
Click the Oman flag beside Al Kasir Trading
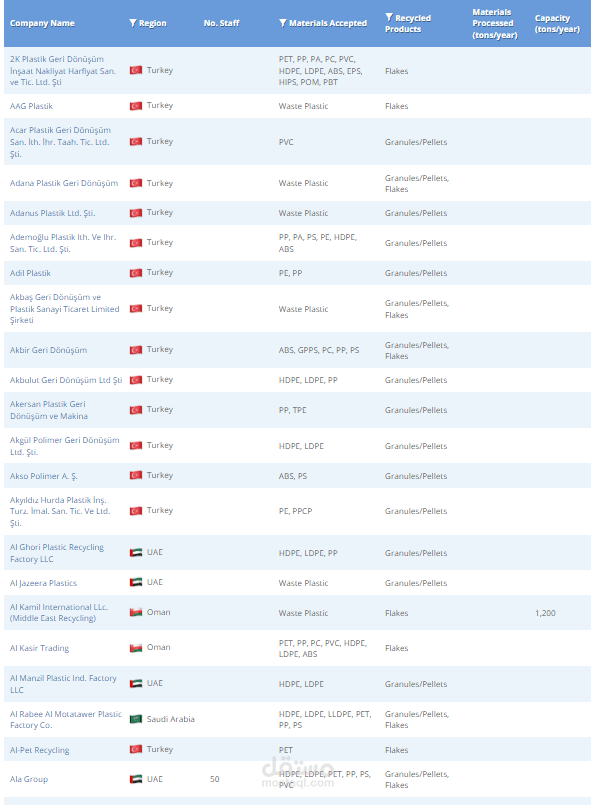[136, 648]
